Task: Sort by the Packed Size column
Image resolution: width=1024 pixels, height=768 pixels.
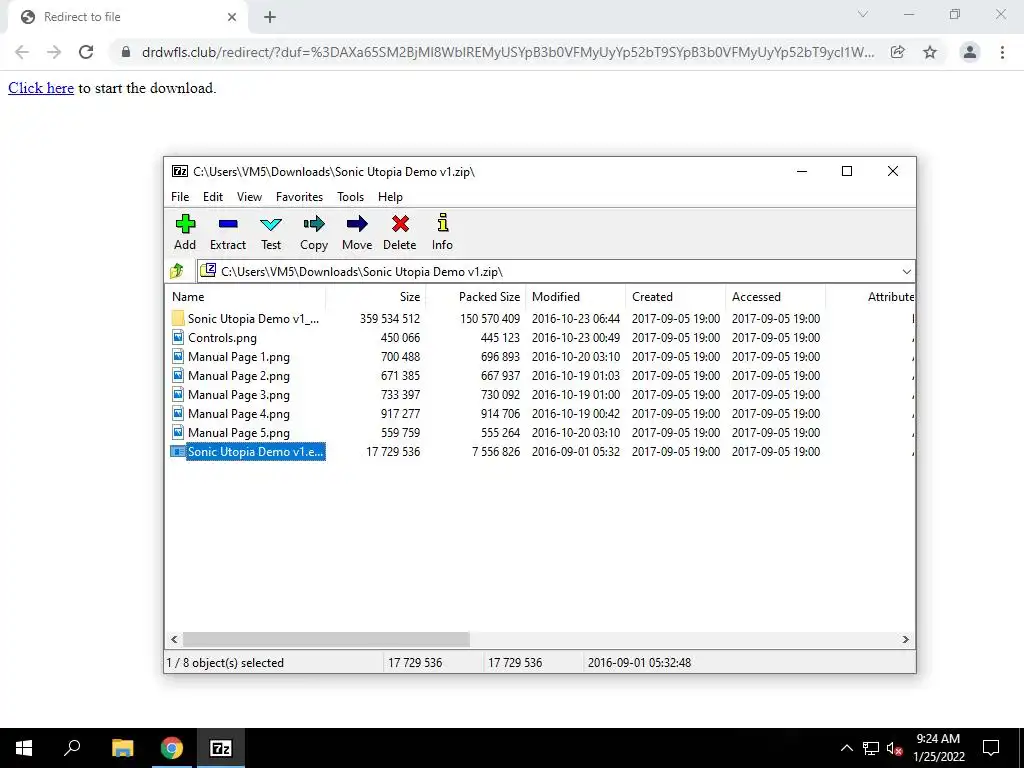Action: 475,296
